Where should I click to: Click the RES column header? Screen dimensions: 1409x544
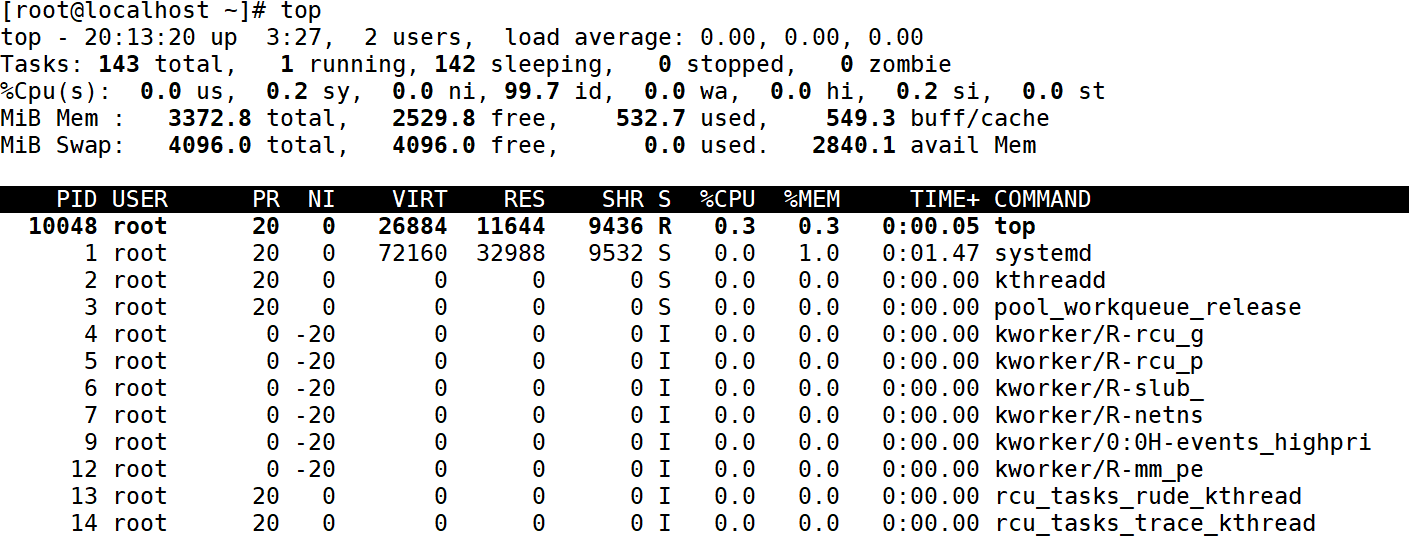pos(525,199)
